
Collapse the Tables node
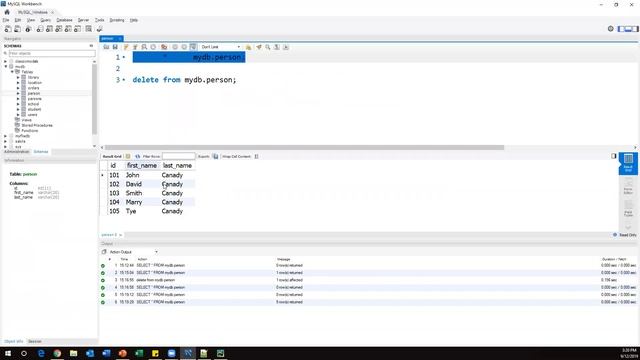click(x=12, y=72)
